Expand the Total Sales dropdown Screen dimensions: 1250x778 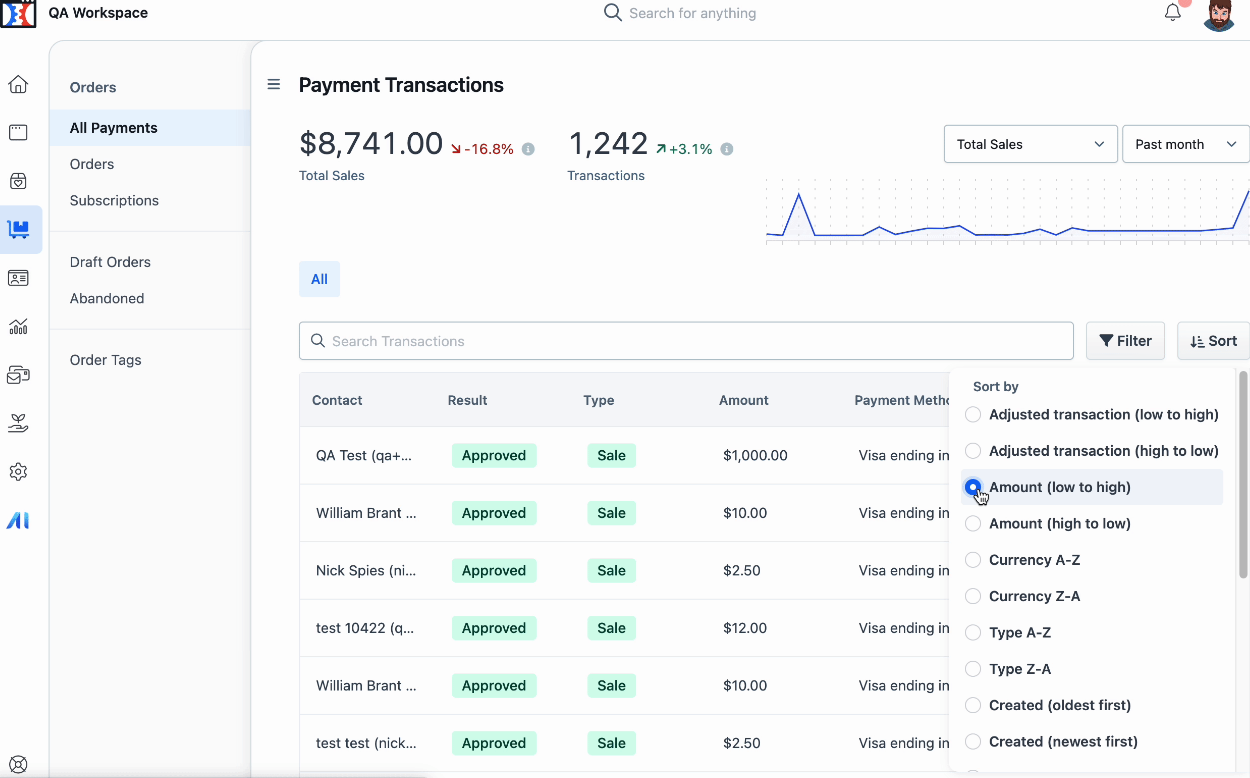(x=1030, y=144)
